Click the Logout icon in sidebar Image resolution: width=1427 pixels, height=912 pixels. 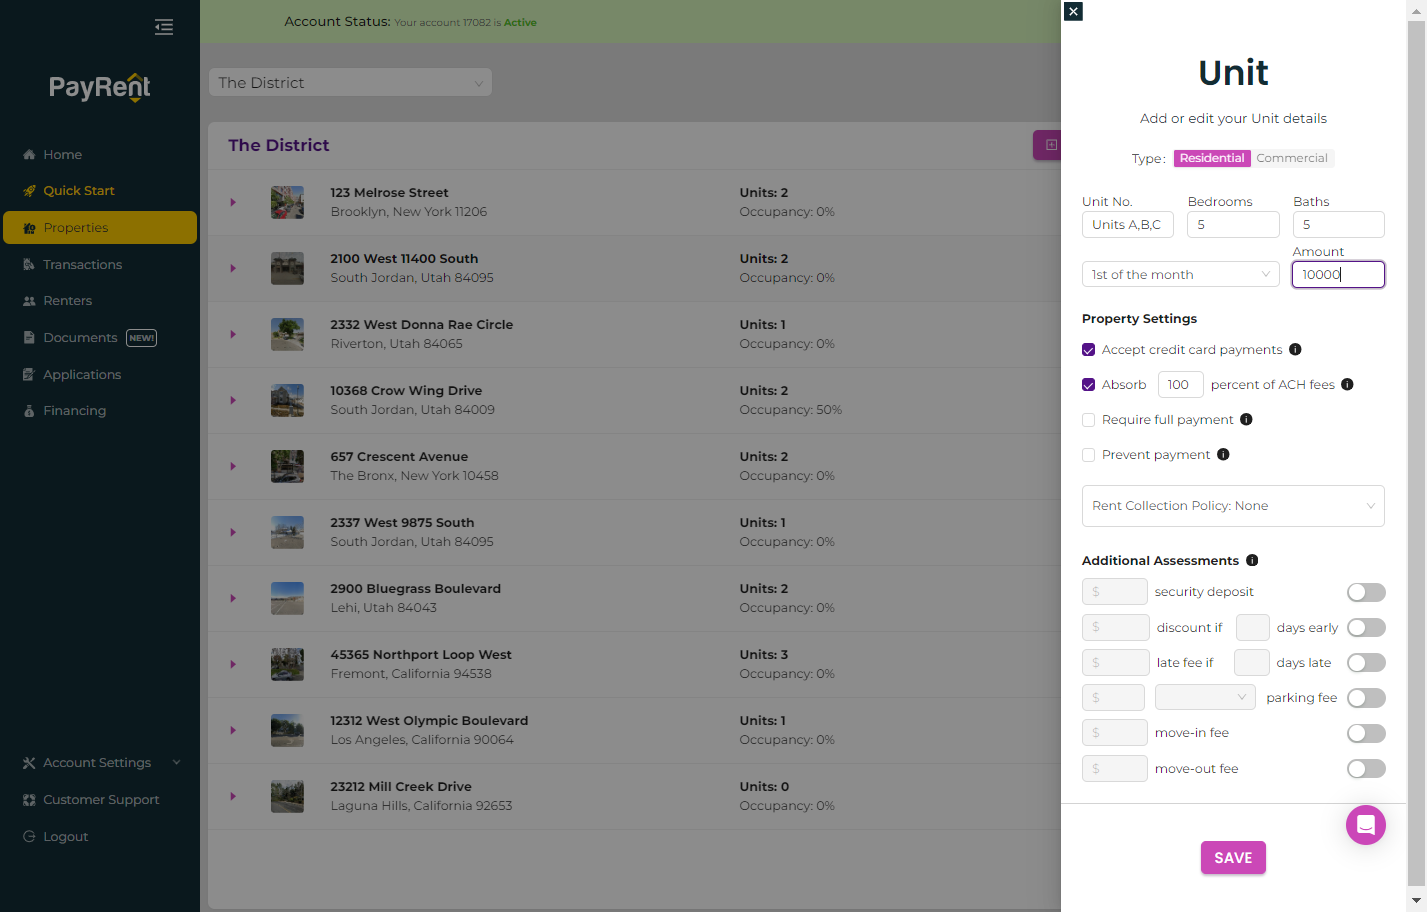tap(29, 837)
